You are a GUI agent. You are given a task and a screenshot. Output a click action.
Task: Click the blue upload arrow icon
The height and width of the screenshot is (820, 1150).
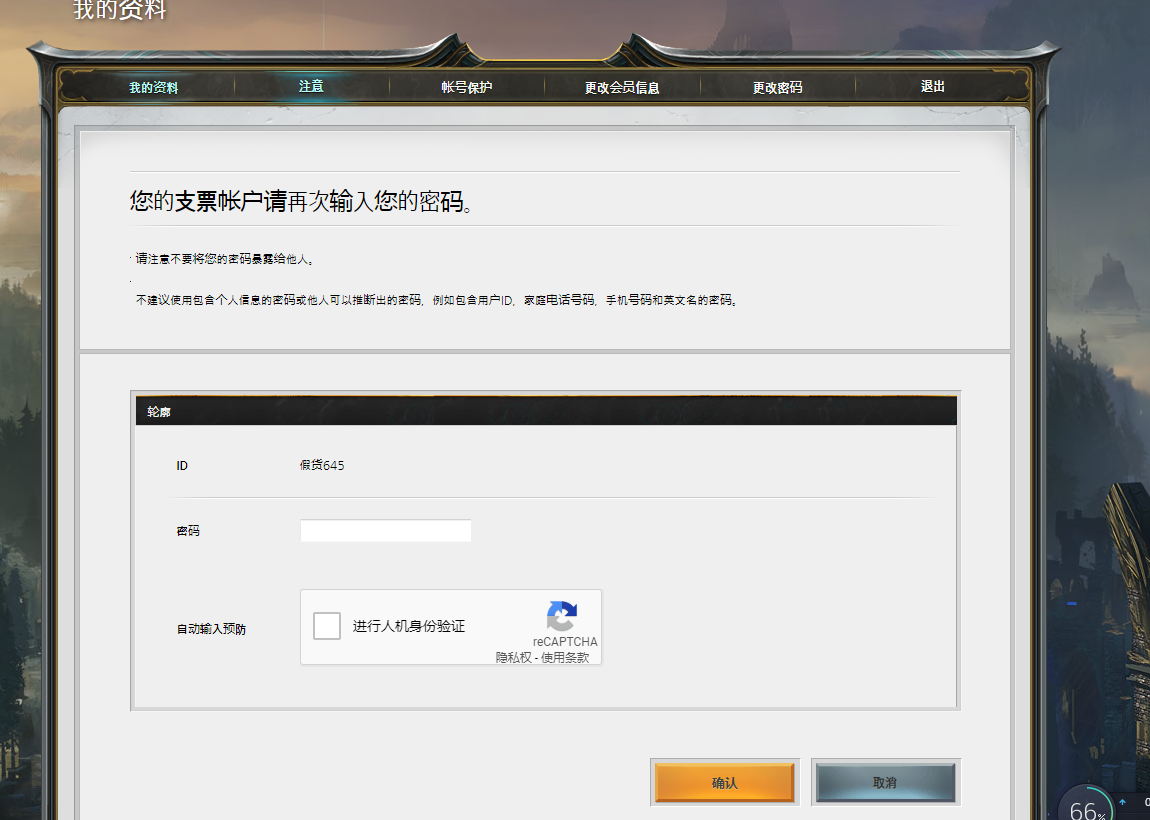click(x=1122, y=802)
